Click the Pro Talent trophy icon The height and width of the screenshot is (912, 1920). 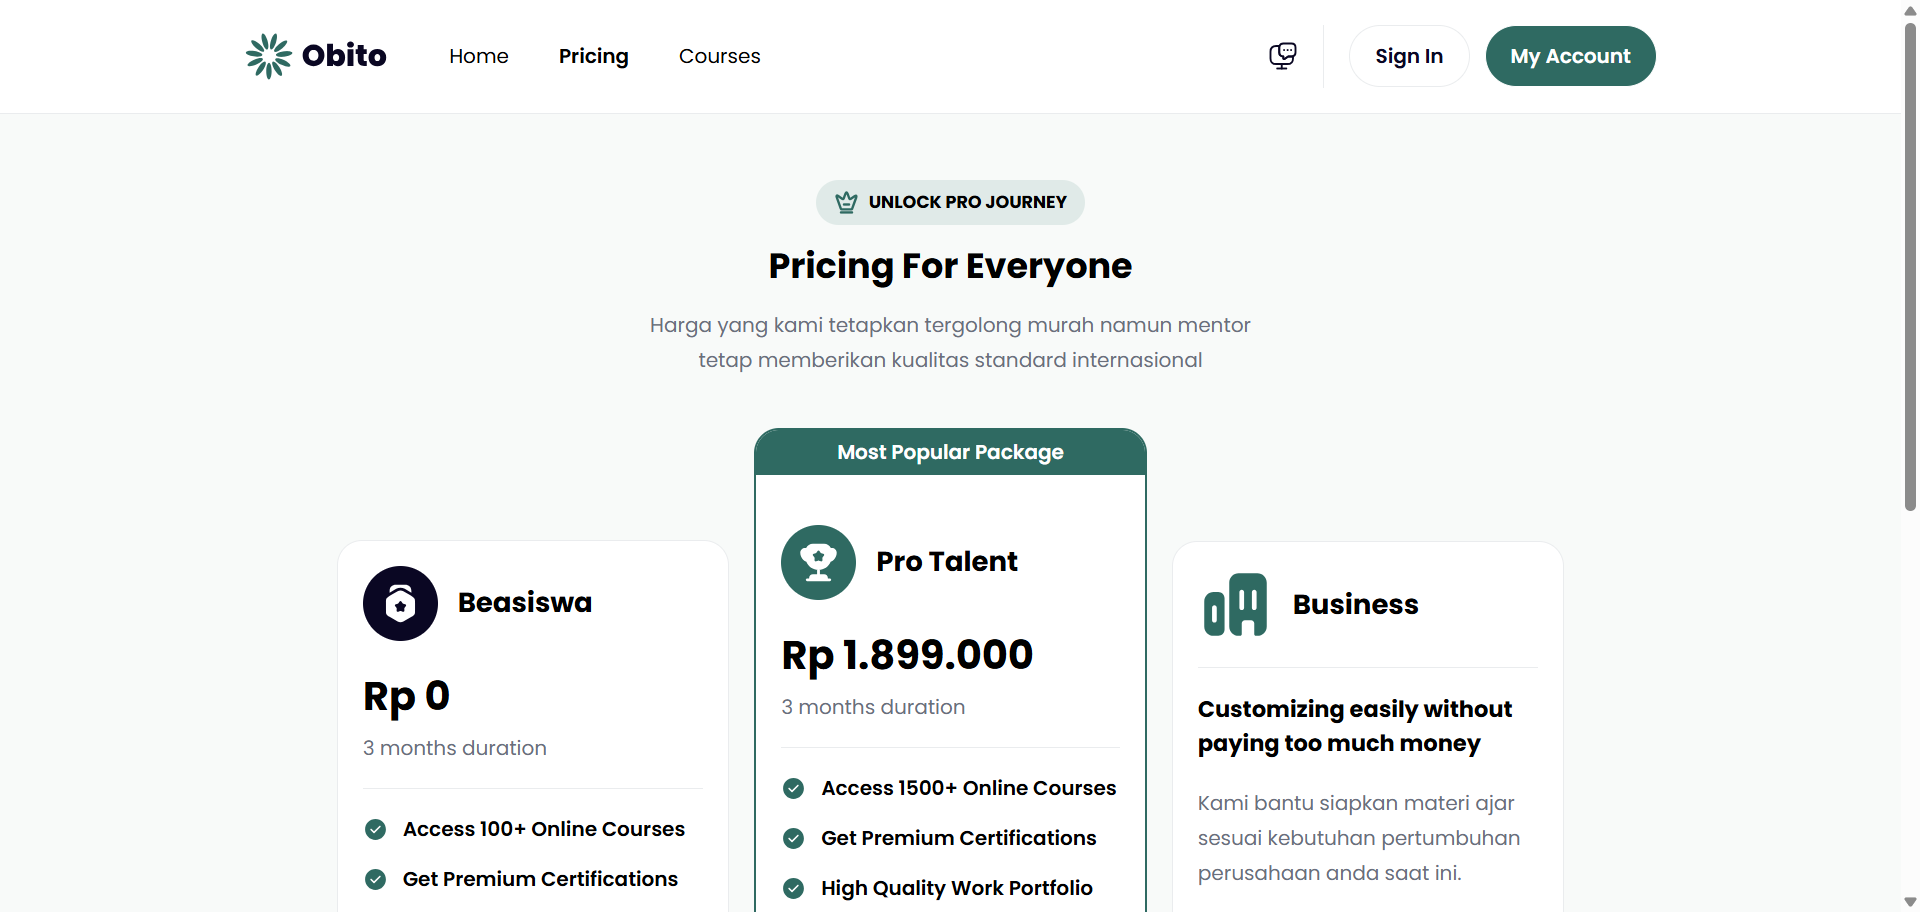(818, 563)
